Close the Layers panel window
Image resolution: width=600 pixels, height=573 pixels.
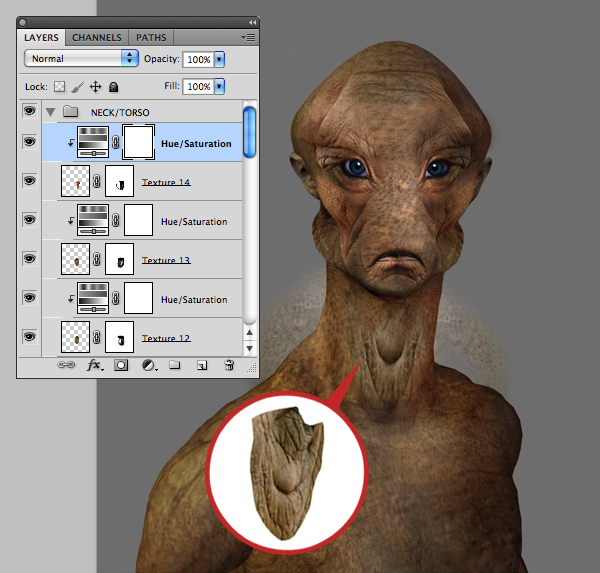pos(23,23)
